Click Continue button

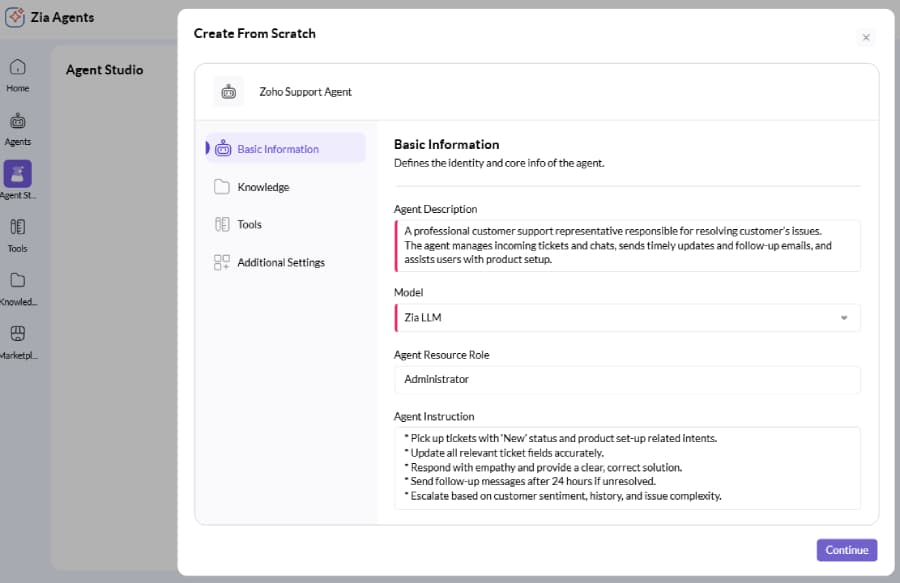click(847, 550)
